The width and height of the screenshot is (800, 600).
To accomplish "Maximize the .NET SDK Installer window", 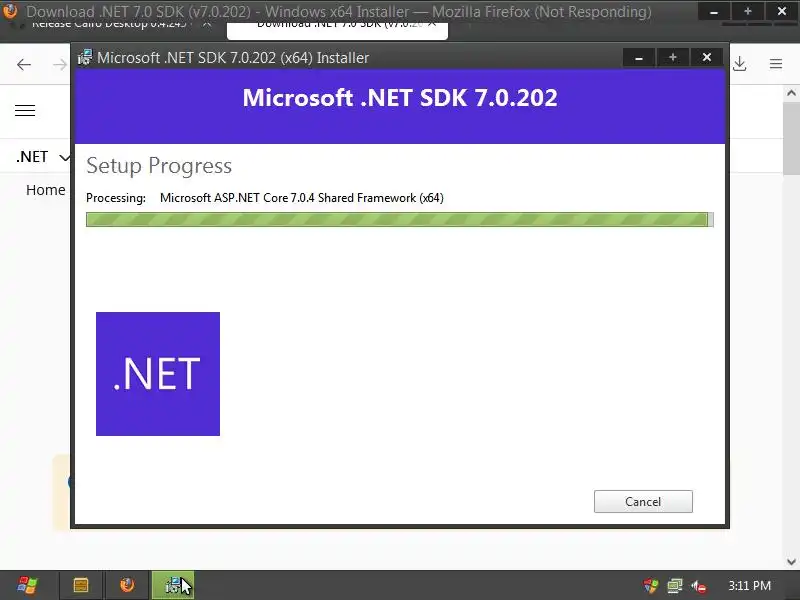I will [x=672, y=58].
